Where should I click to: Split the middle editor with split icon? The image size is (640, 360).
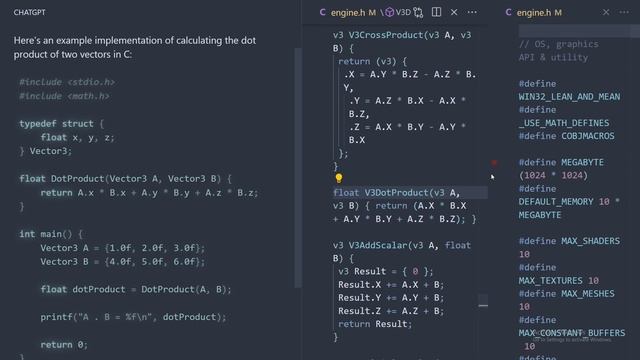[436, 12]
